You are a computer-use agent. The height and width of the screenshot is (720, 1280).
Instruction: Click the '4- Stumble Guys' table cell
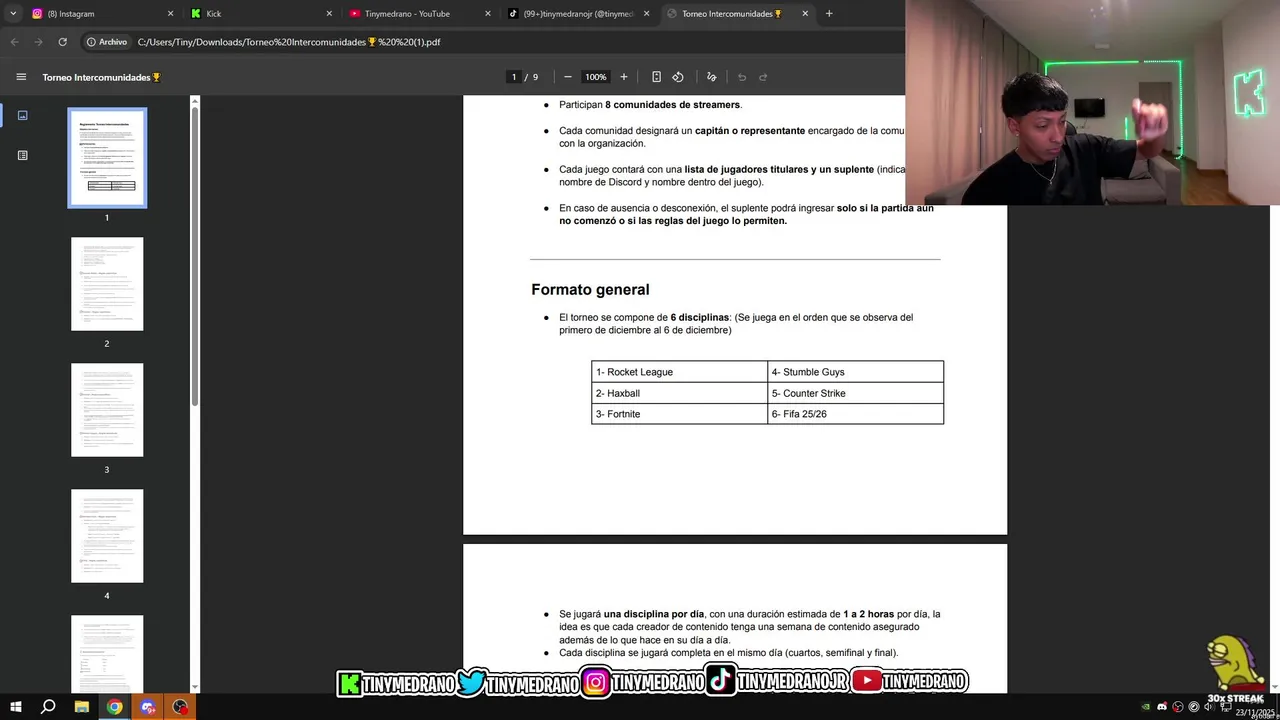point(855,372)
